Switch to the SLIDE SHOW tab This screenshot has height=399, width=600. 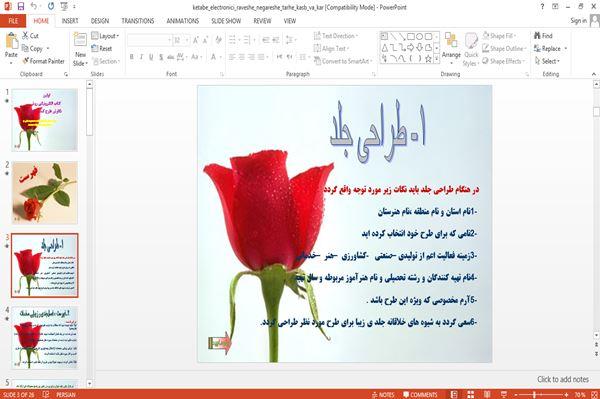pyautogui.click(x=226, y=21)
